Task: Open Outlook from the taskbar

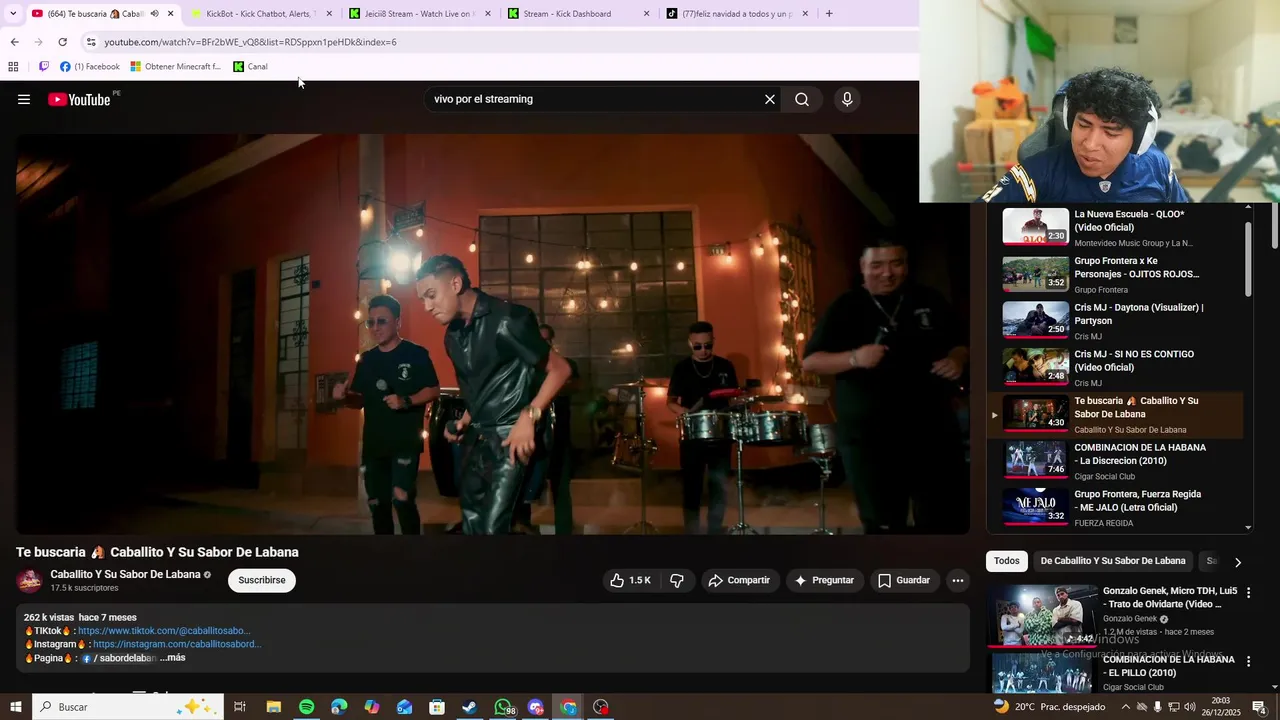Action: 404,707
